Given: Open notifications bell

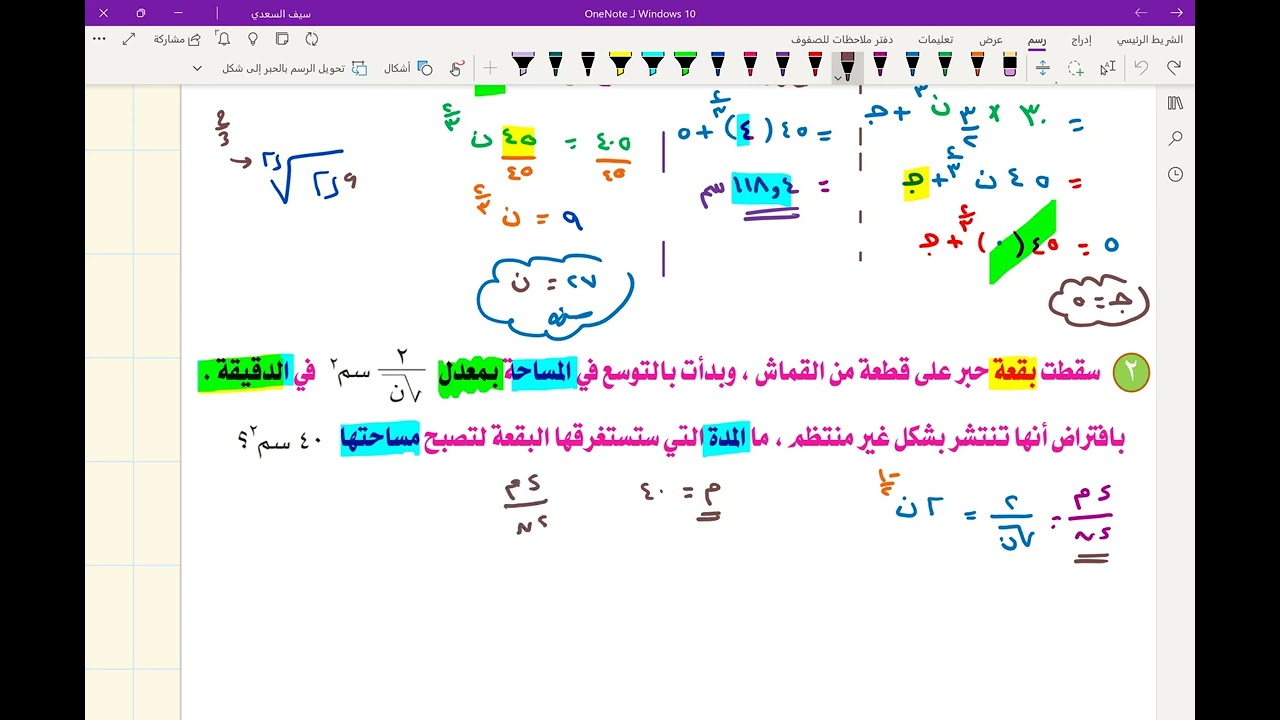Looking at the screenshot, I should click(x=224, y=39).
